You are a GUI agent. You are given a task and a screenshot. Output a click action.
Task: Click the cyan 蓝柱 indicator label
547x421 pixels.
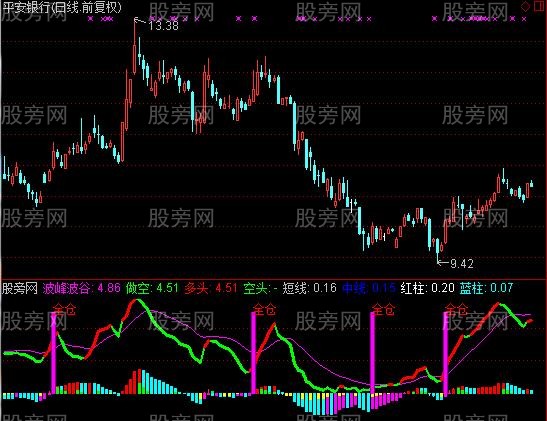[472, 288]
